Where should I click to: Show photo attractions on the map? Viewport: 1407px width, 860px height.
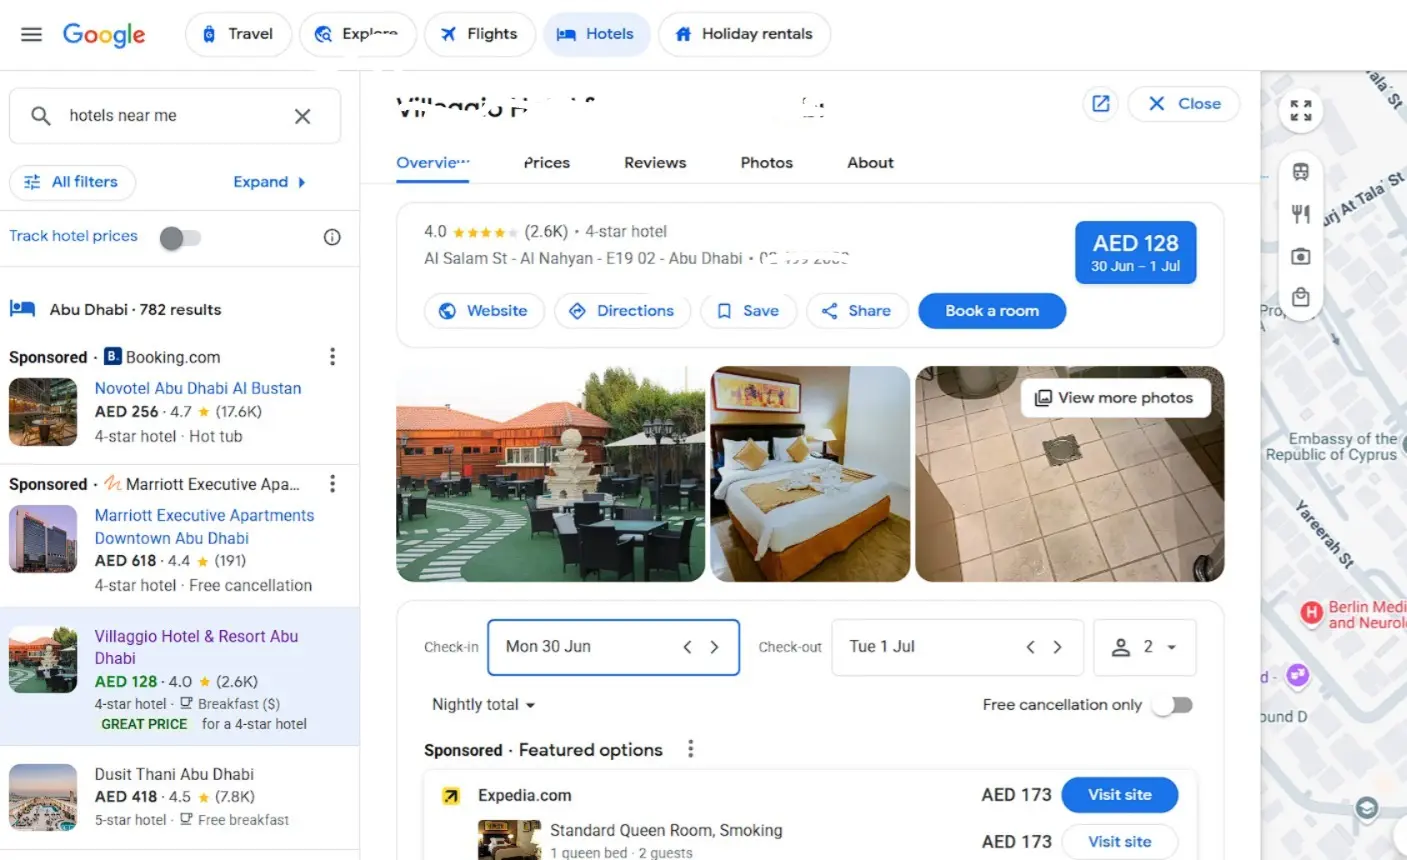(x=1301, y=256)
